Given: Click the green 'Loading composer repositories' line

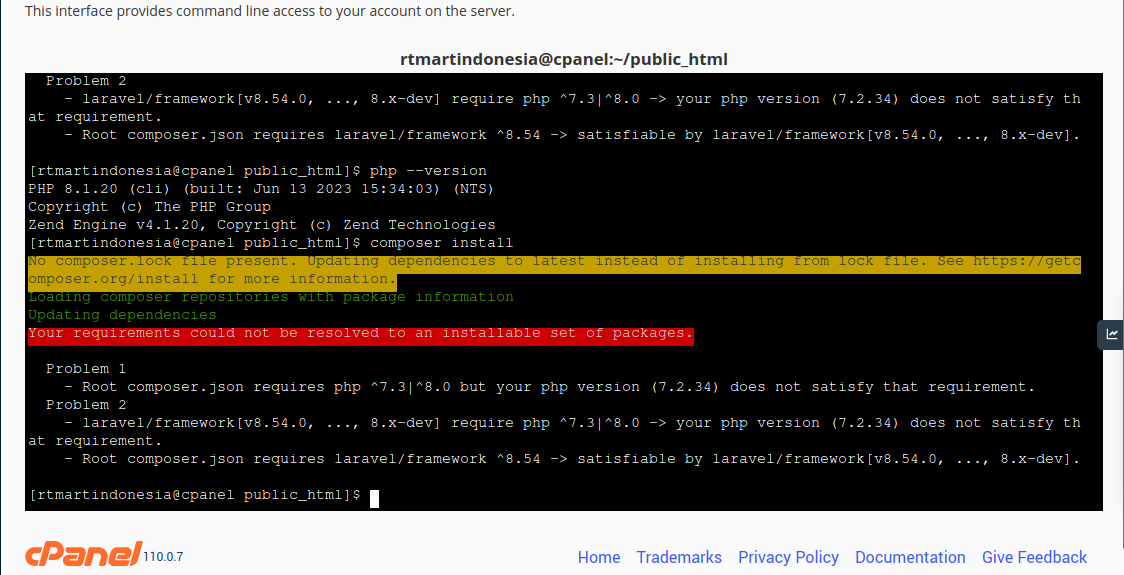Looking at the screenshot, I should [270, 297].
